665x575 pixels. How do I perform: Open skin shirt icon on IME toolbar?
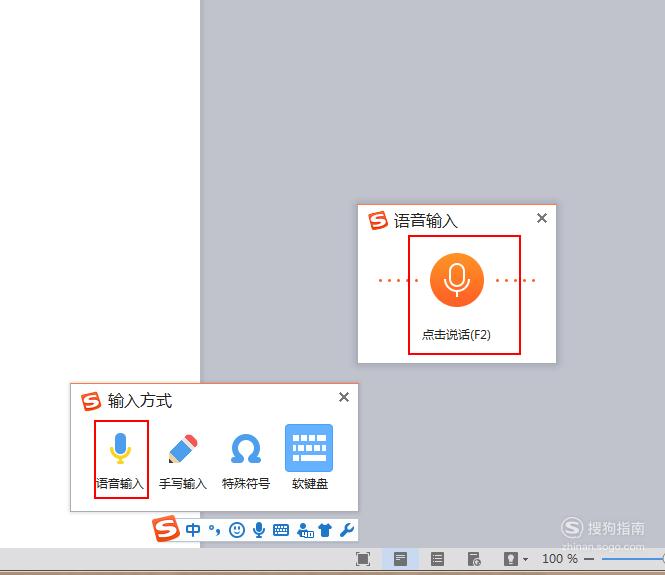(x=325, y=530)
